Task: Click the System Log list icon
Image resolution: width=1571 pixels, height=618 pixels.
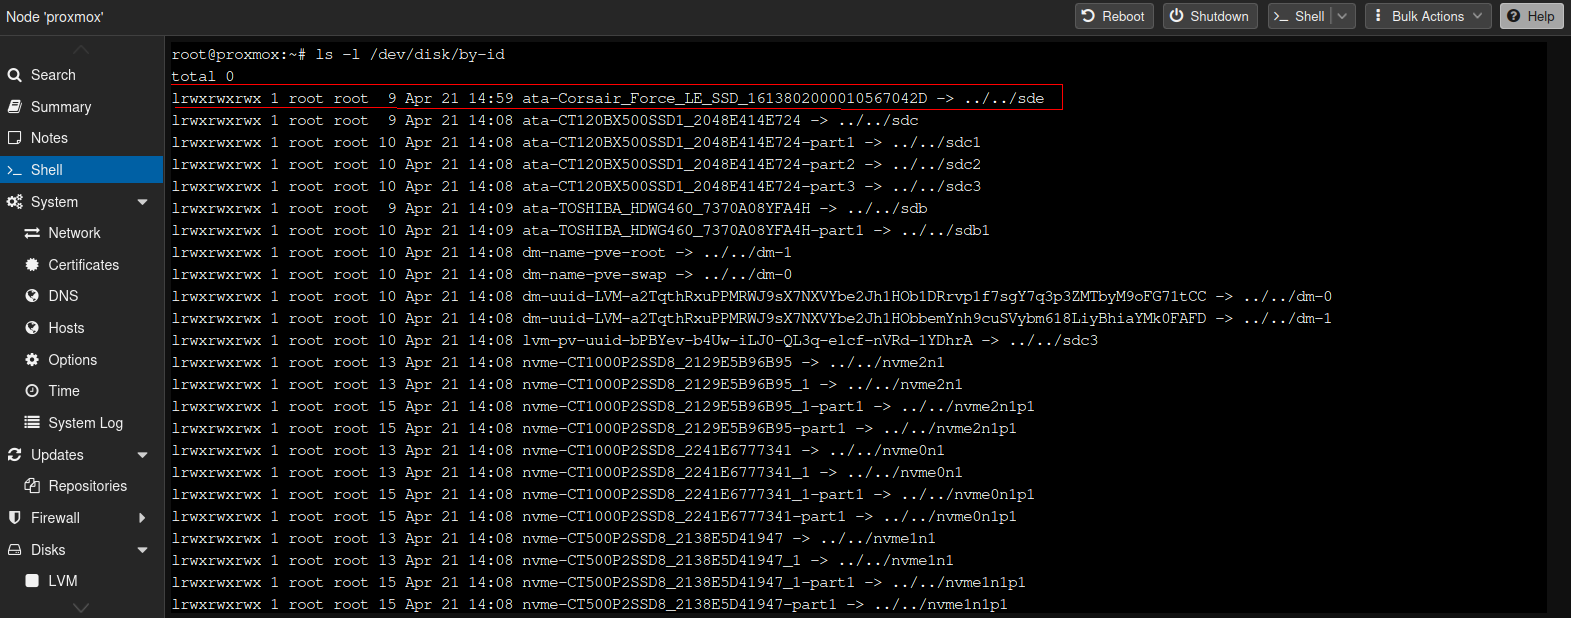Action: 32,423
